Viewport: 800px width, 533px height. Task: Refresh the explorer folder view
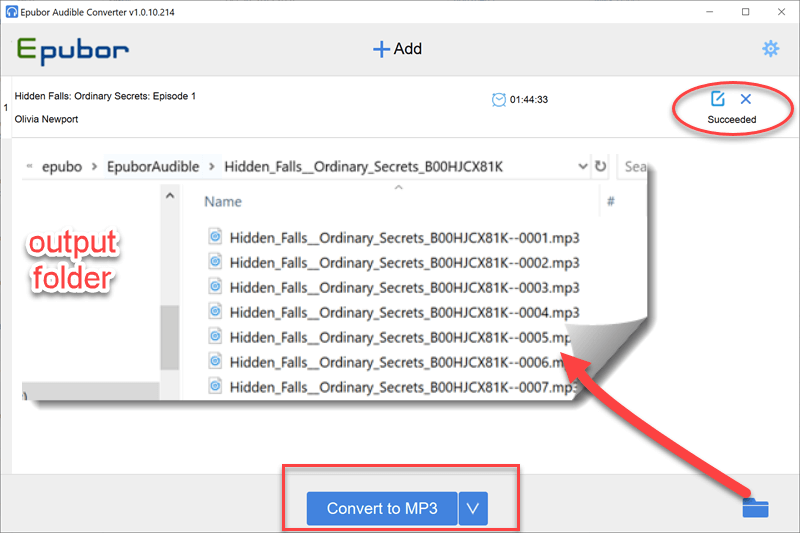click(601, 166)
